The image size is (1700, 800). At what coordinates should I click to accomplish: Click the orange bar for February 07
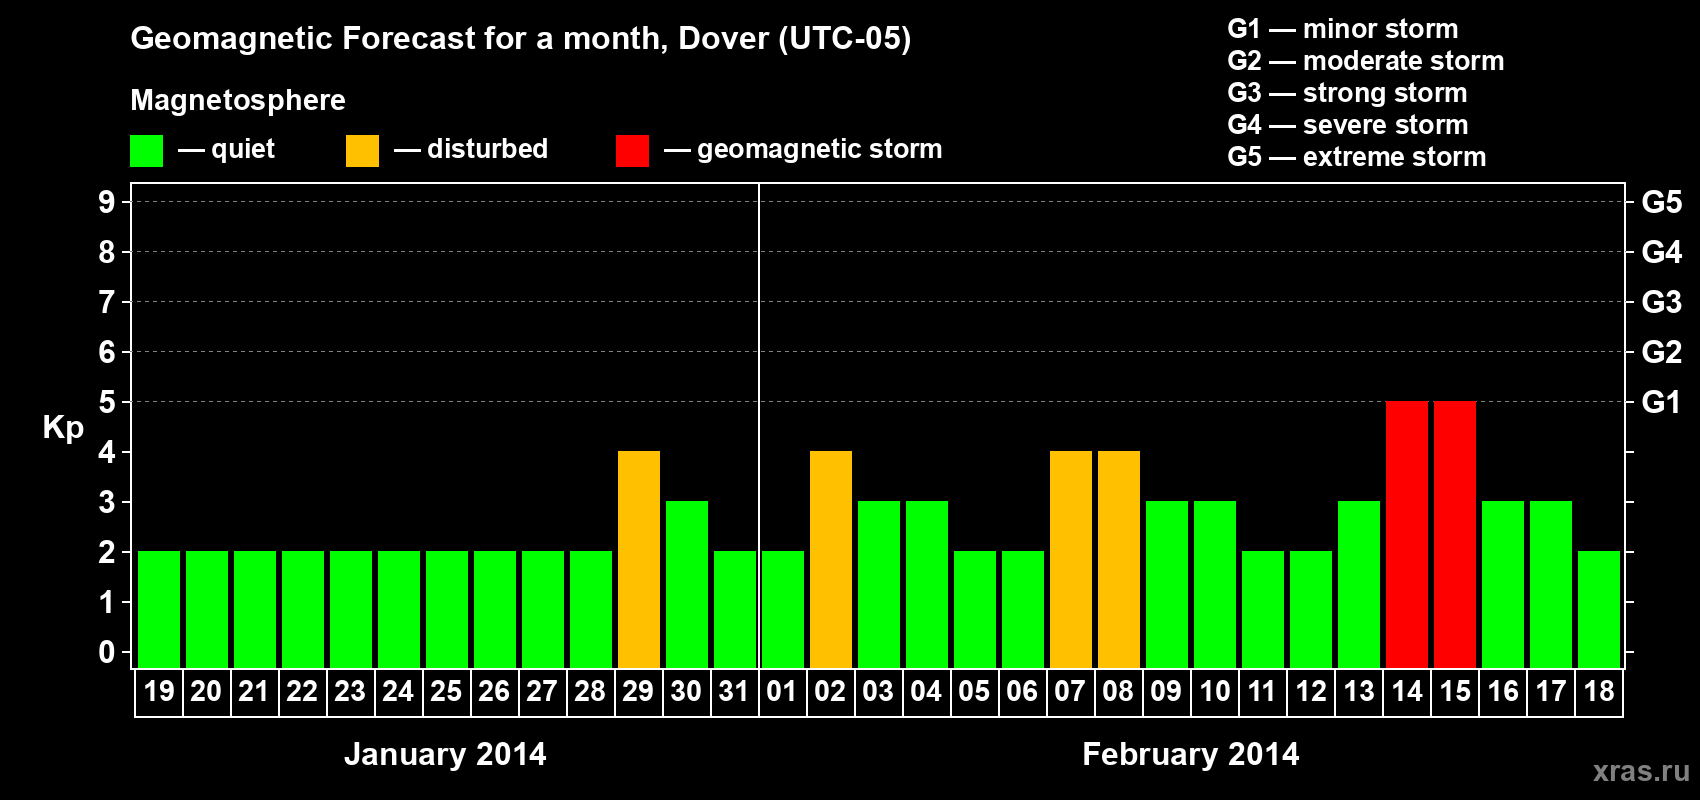(x=1071, y=560)
